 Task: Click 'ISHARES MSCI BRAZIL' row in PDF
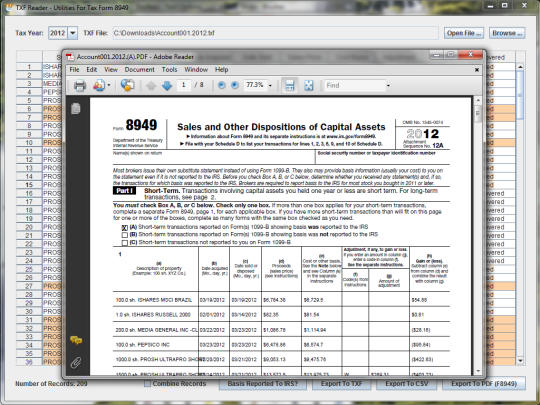pyautogui.click(x=281, y=300)
